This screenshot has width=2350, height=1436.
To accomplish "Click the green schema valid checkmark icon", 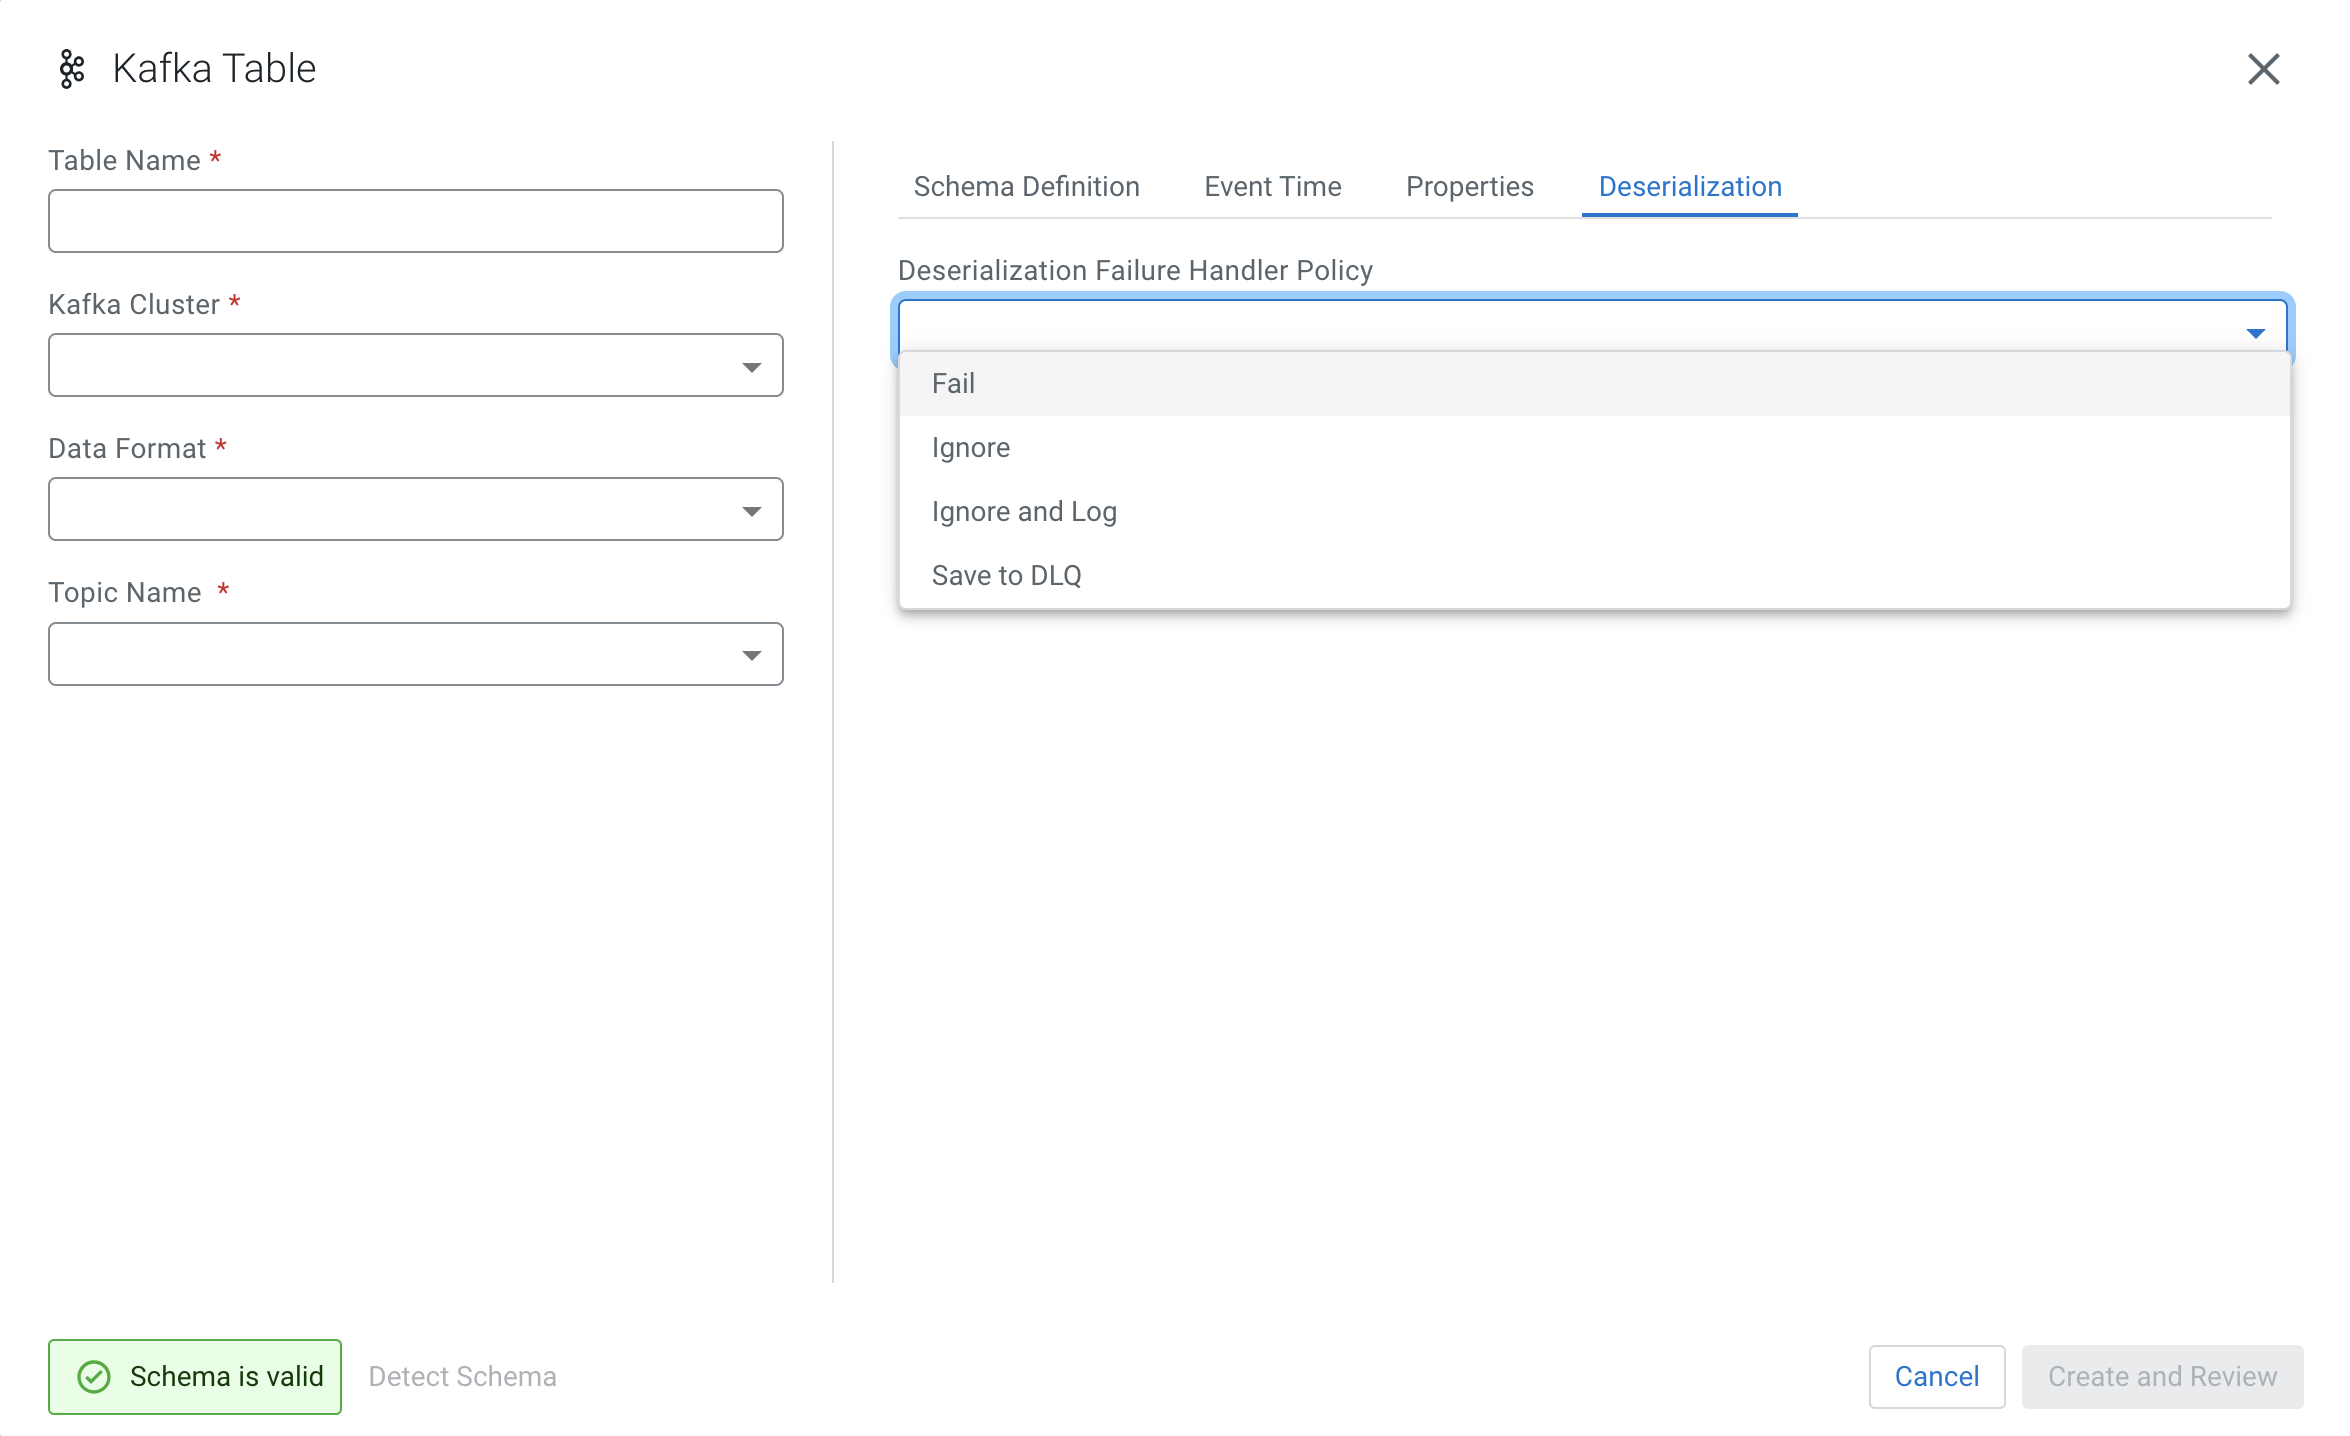I will click(x=94, y=1377).
